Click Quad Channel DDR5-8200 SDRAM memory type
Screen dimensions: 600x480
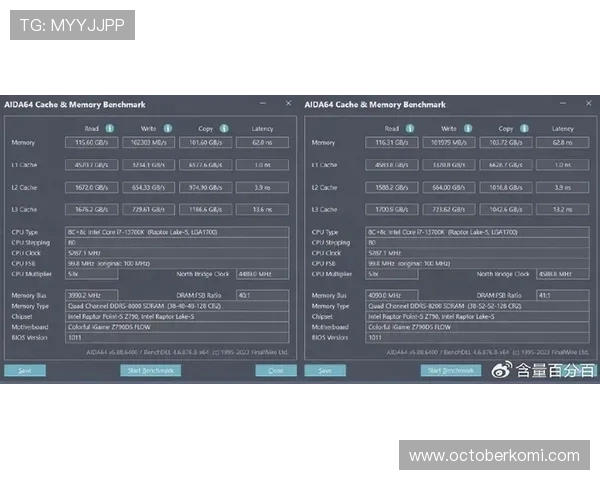pos(477,306)
